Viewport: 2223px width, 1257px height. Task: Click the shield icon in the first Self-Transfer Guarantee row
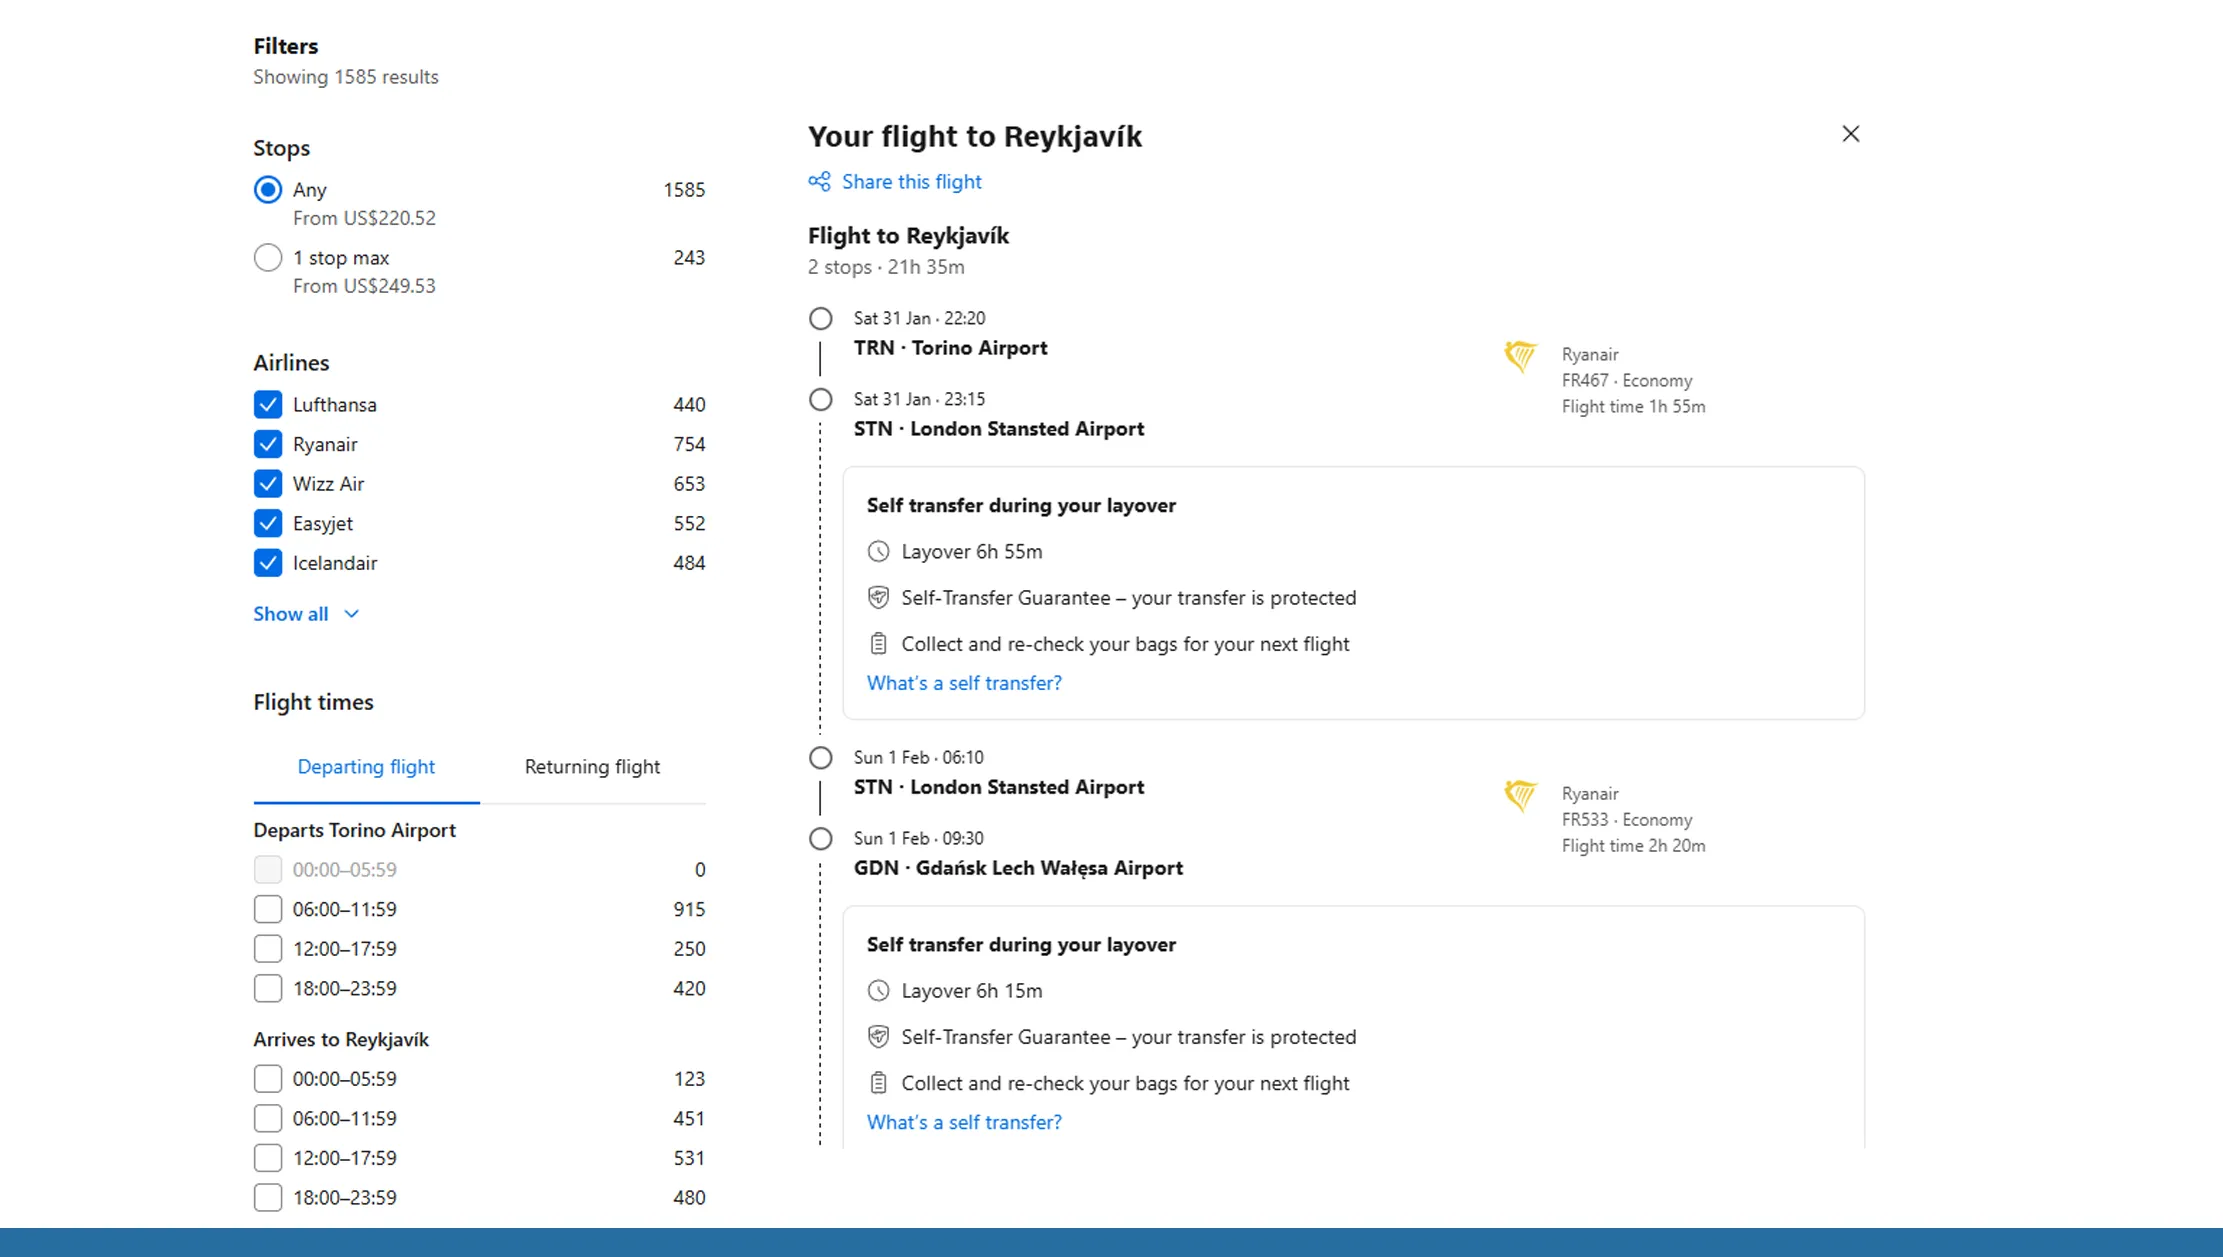pos(878,598)
